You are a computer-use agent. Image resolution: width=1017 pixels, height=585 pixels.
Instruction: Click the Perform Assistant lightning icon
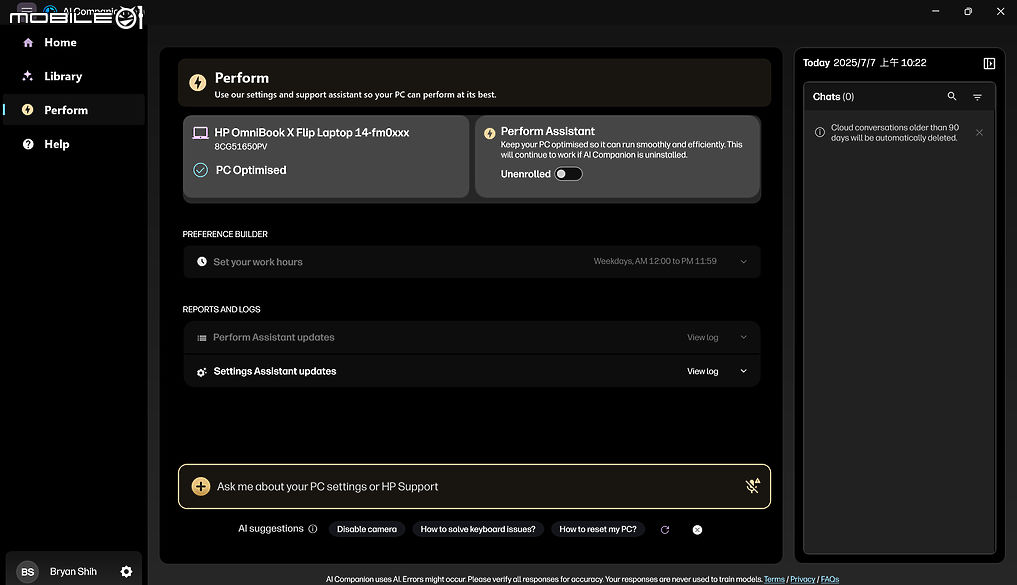[490, 133]
